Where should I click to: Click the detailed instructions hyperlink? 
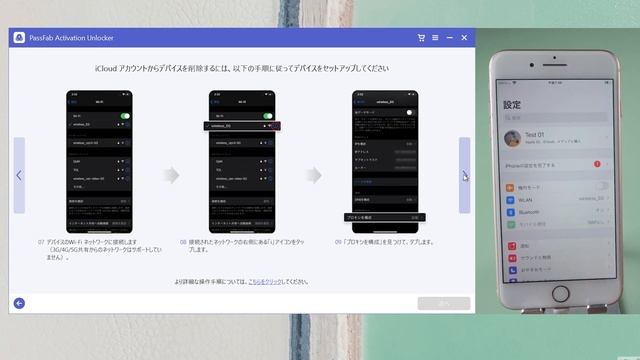pyautogui.click(x=265, y=282)
